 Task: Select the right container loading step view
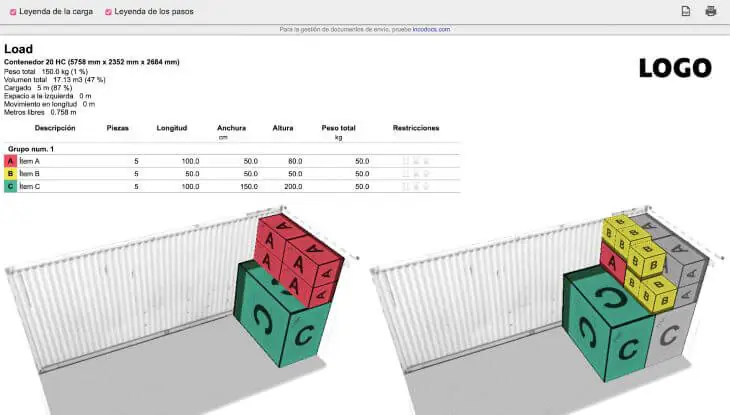(545, 300)
